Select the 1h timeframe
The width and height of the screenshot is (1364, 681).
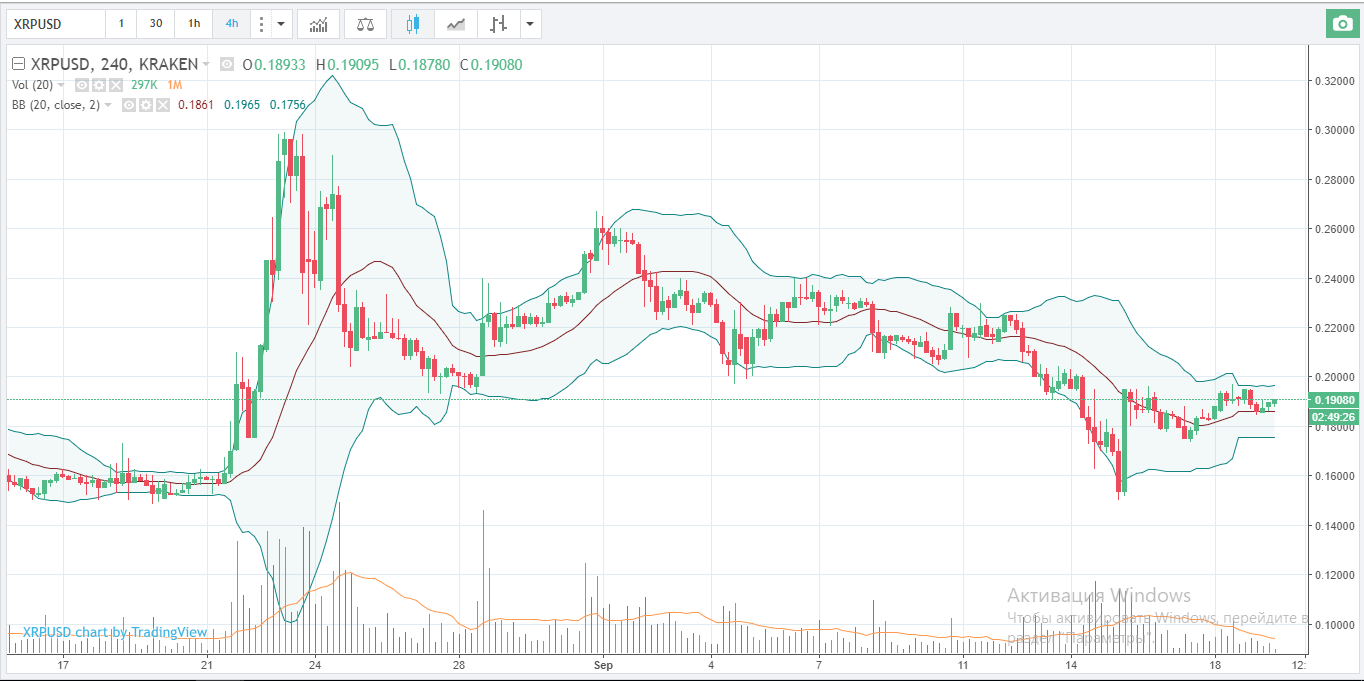click(193, 24)
